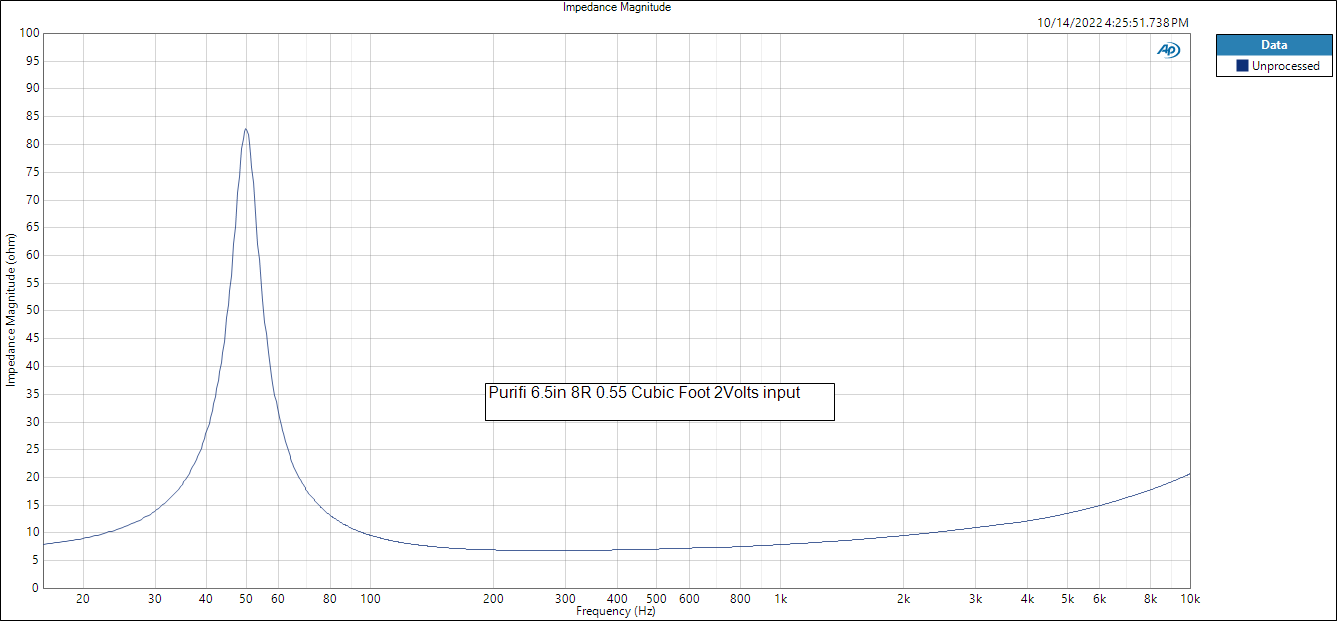Viewport: 1337px width, 621px height.
Task: Click the AP logo icon in graph corner
Action: pos(1168,49)
